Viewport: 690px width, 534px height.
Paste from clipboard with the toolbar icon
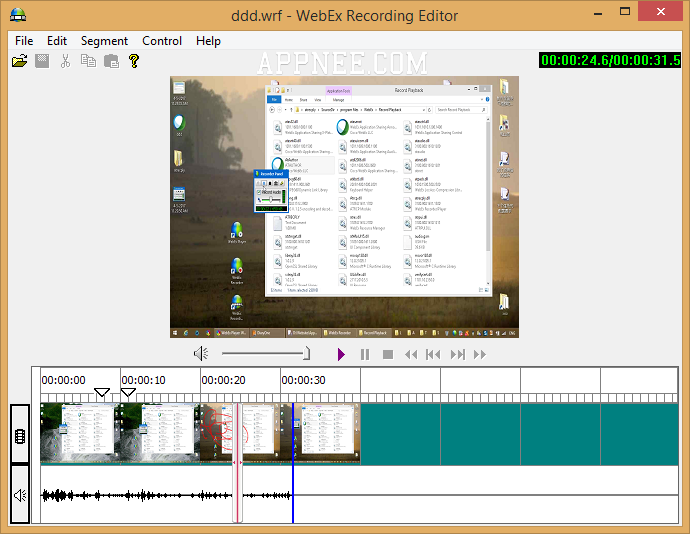(111, 61)
